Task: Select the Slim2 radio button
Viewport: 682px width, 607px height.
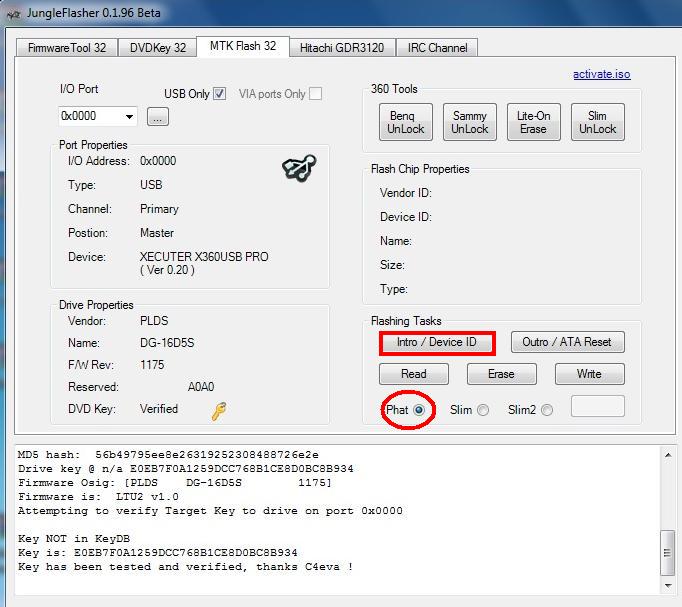Action: (x=547, y=410)
